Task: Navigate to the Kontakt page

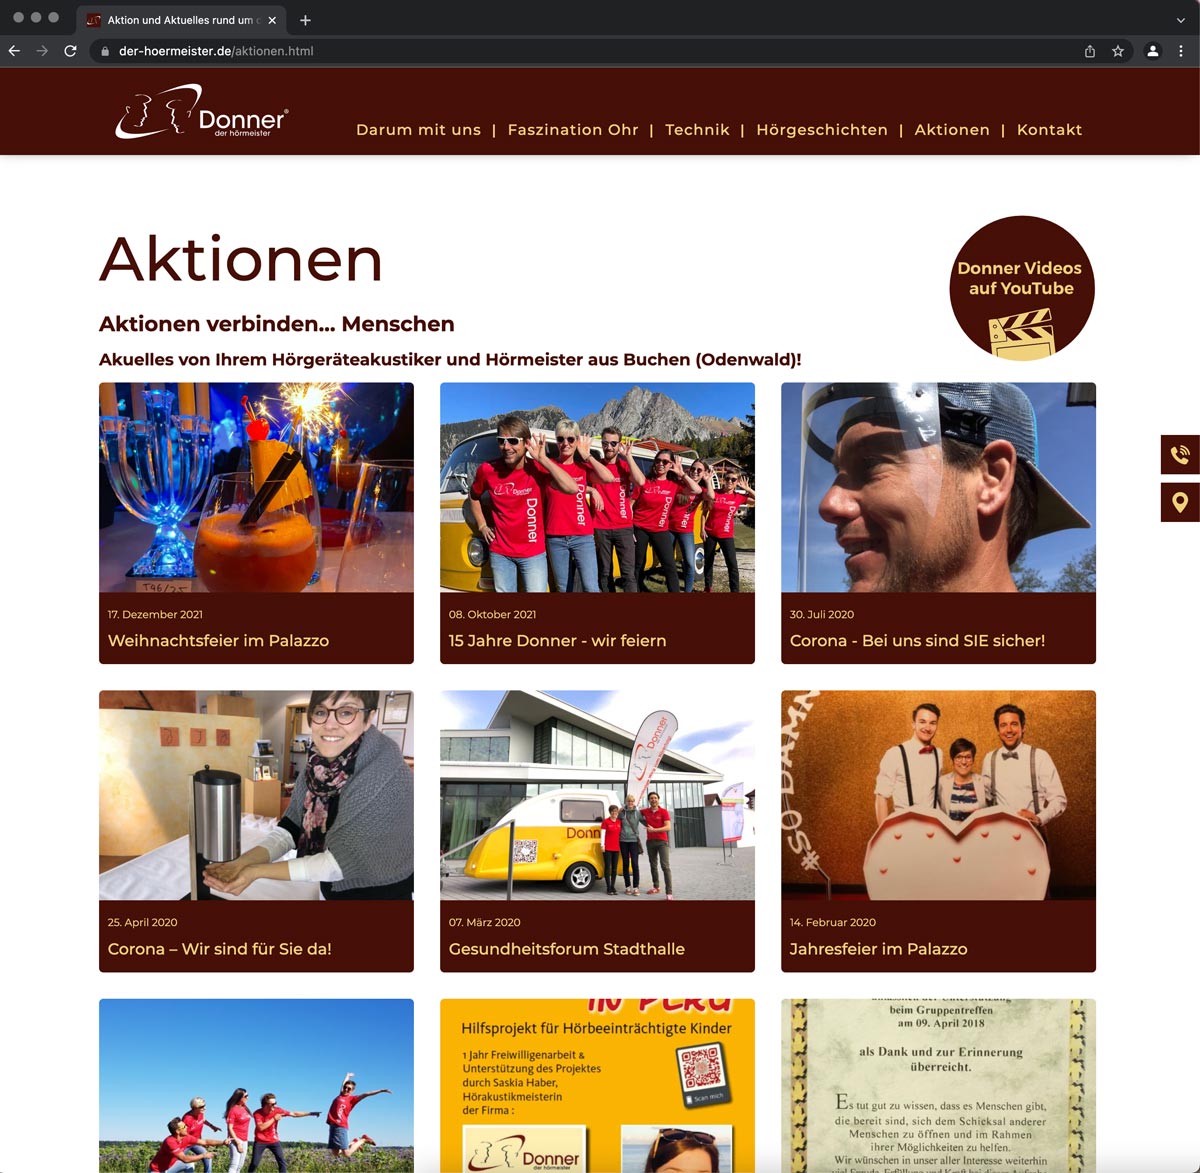Action: point(1049,130)
